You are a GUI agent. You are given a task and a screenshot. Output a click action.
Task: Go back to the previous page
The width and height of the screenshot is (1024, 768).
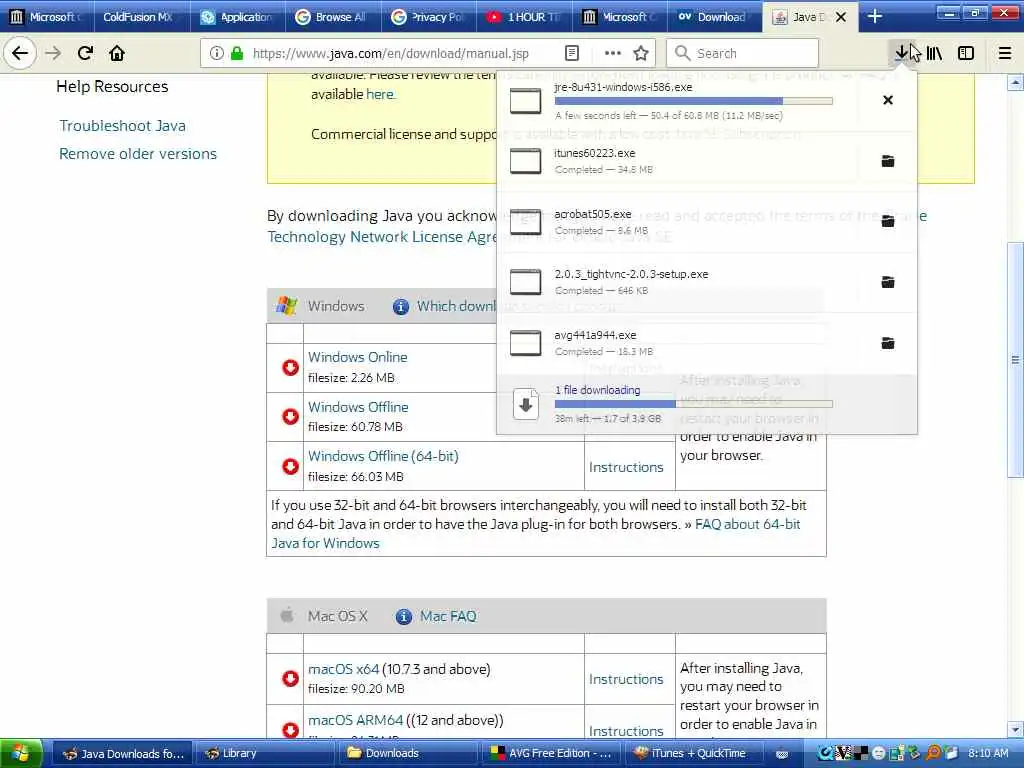(x=20, y=53)
